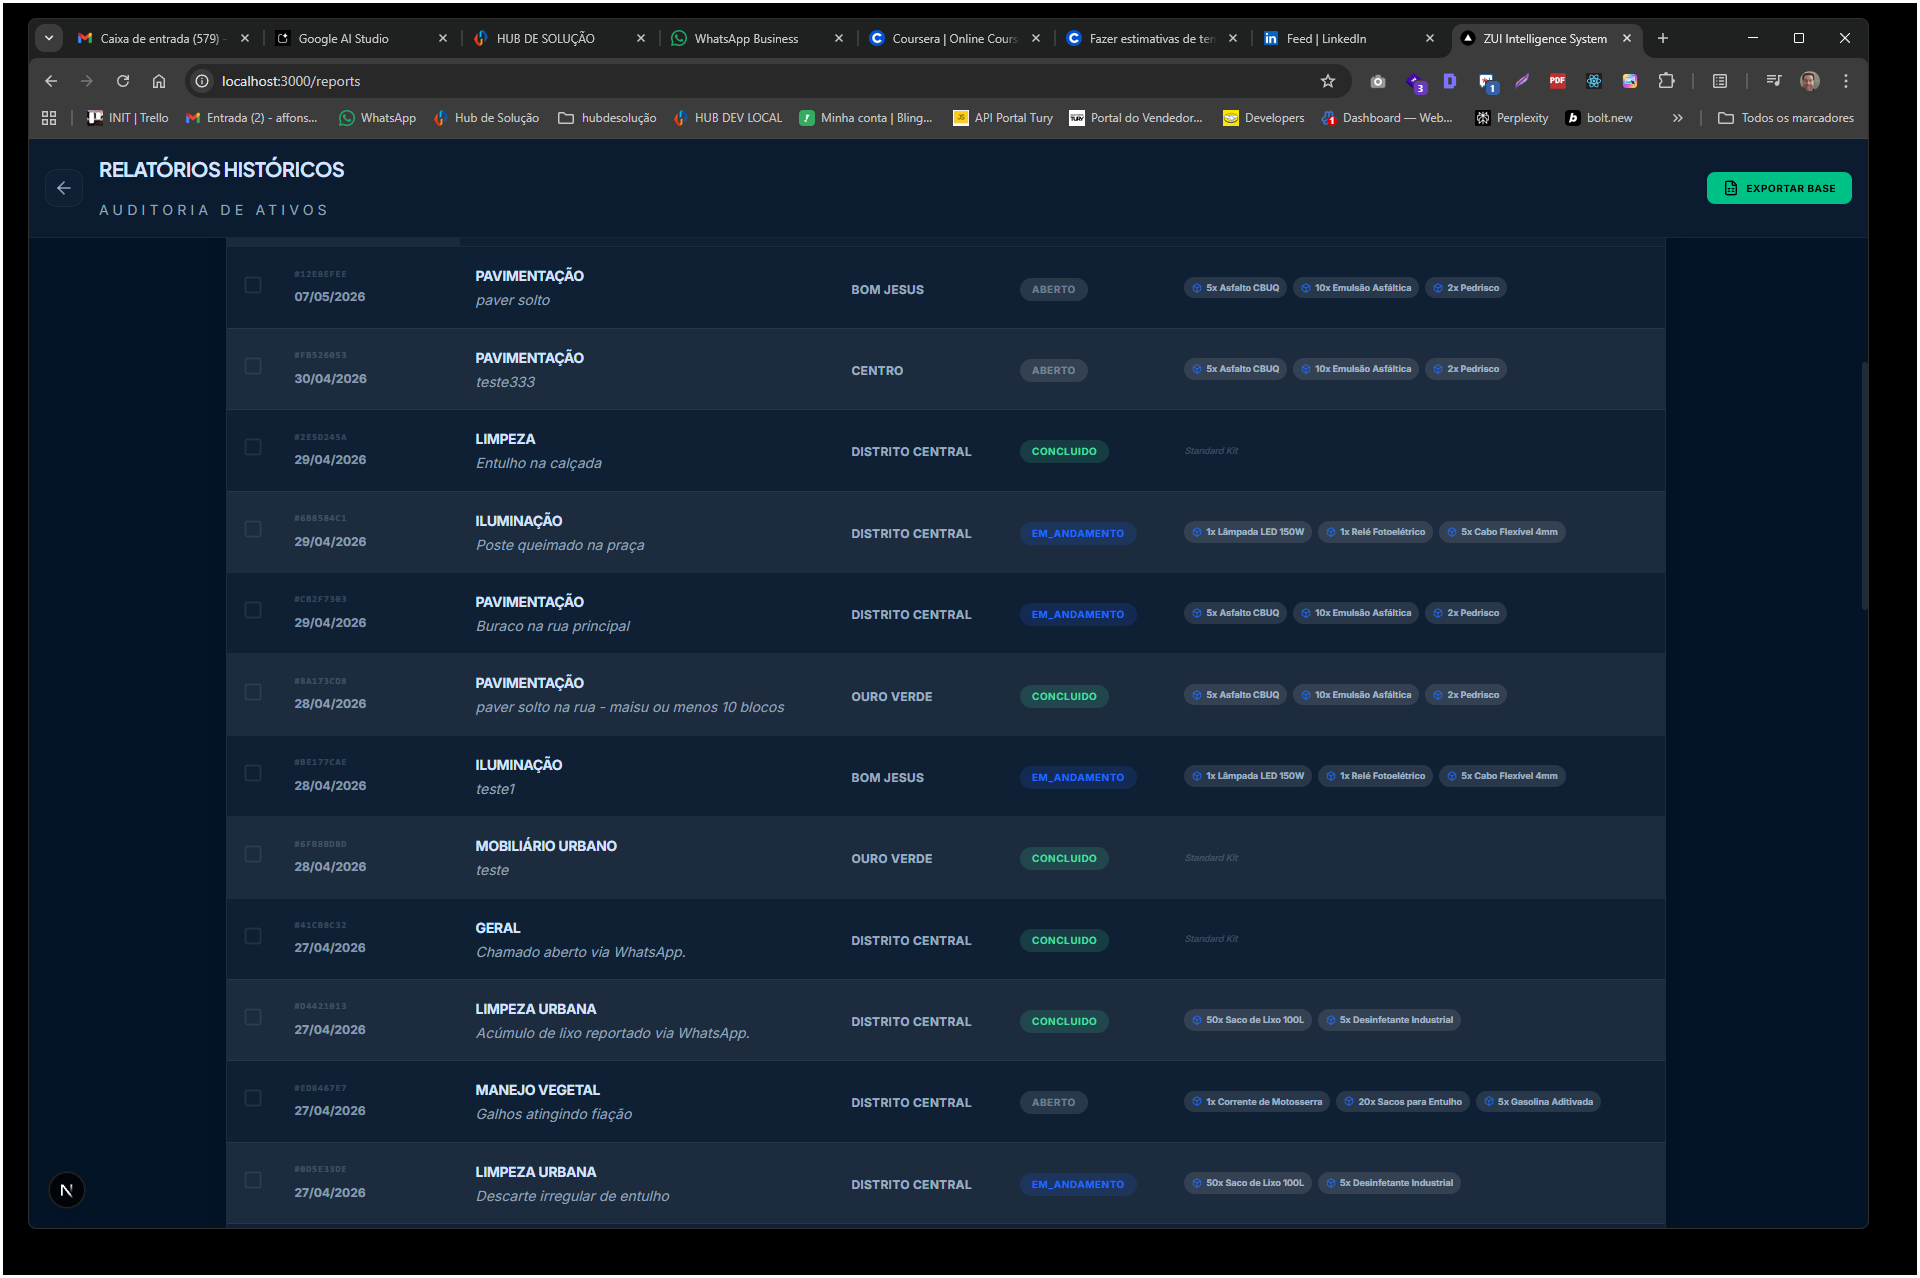1920x1278 pixels.
Task: Open the apps grid in the bookmarks bar
Action: [x=49, y=118]
